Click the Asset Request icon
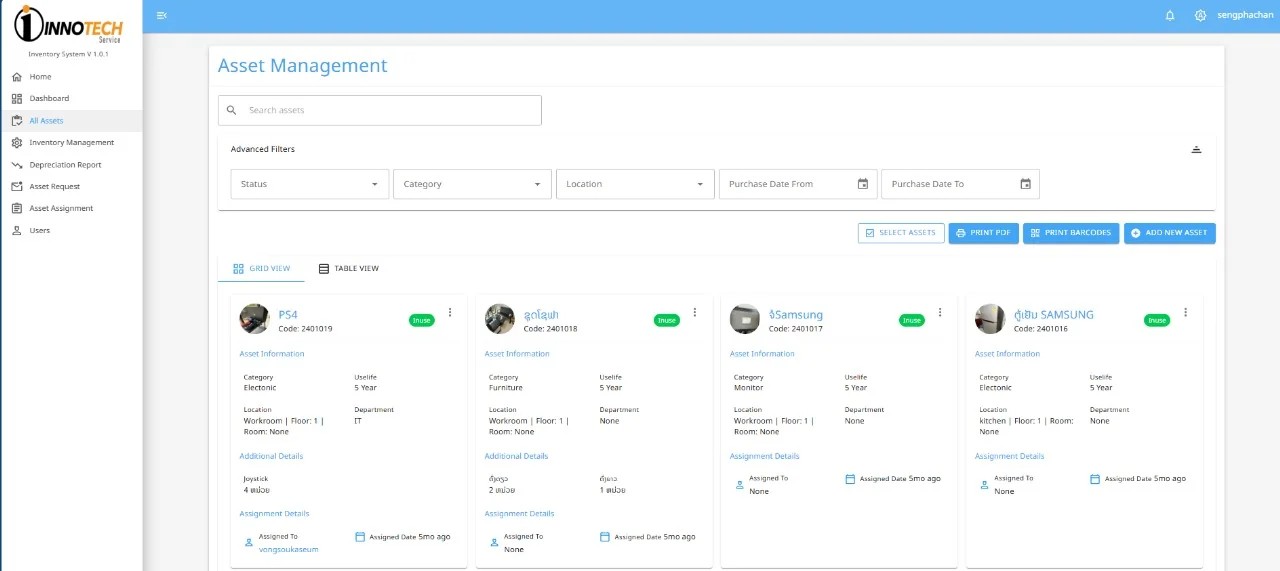Viewport: 1280px width, 571px height. point(17,186)
